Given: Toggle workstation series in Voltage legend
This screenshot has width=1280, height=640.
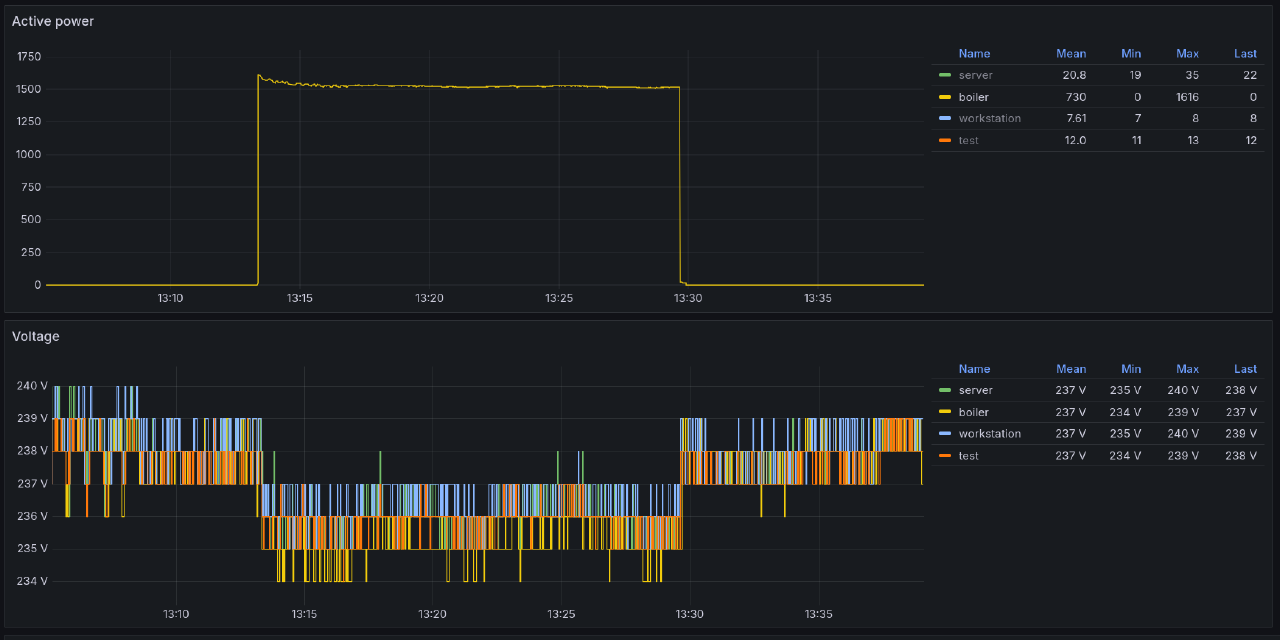Looking at the screenshot, I should coord(989,434).
